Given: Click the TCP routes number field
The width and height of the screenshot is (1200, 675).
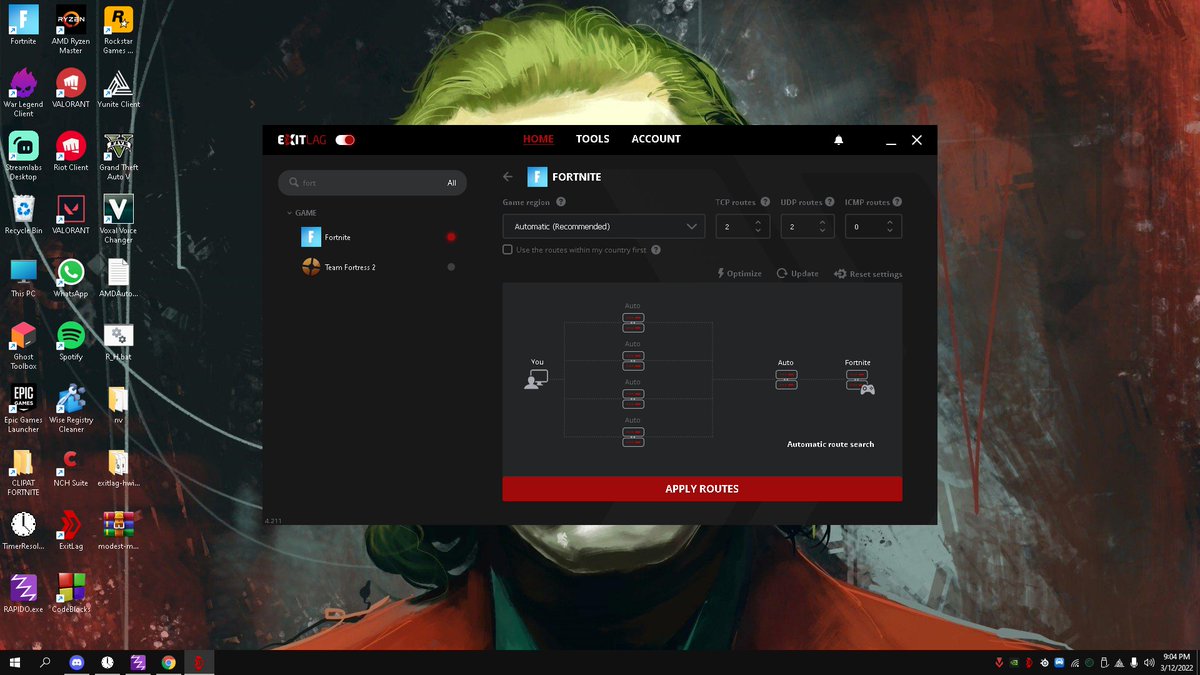Looking at the screenshot, I should click(743, 227).
